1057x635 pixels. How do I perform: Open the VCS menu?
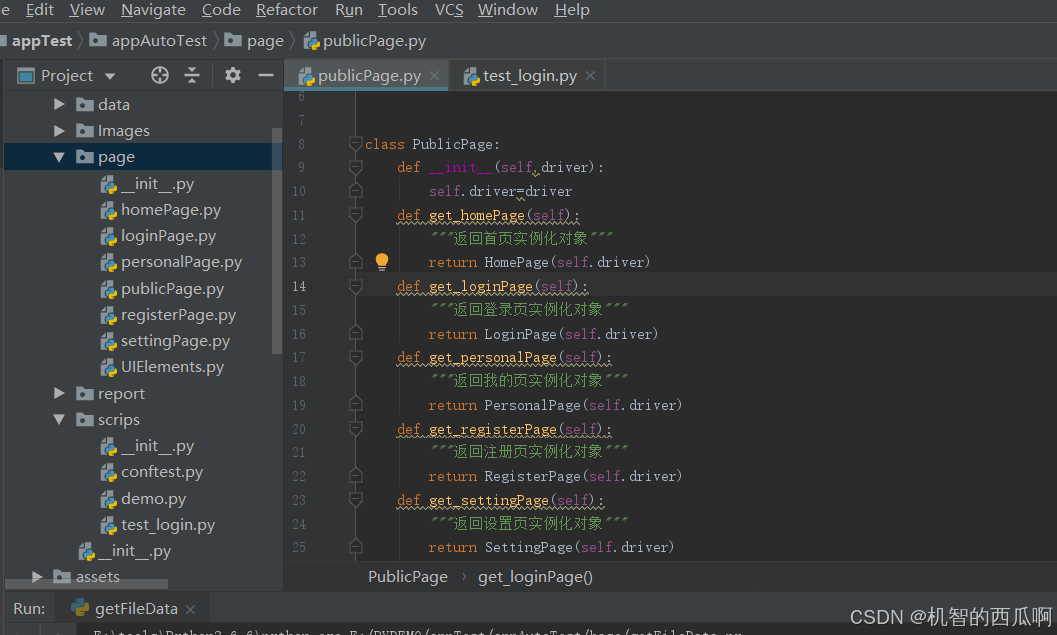click(x=449, y=10)
